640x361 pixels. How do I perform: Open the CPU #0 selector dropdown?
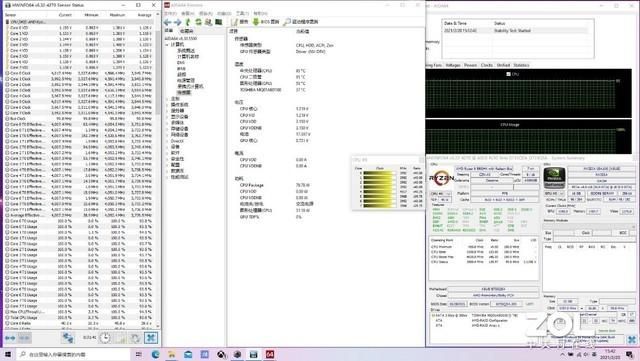coord(440,194)
